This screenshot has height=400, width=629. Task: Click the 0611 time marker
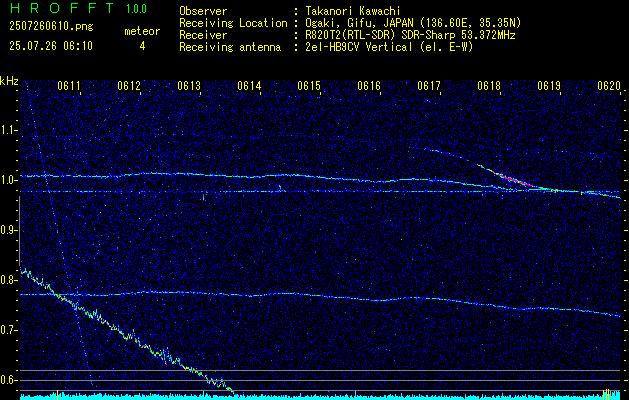click(69, 86)
